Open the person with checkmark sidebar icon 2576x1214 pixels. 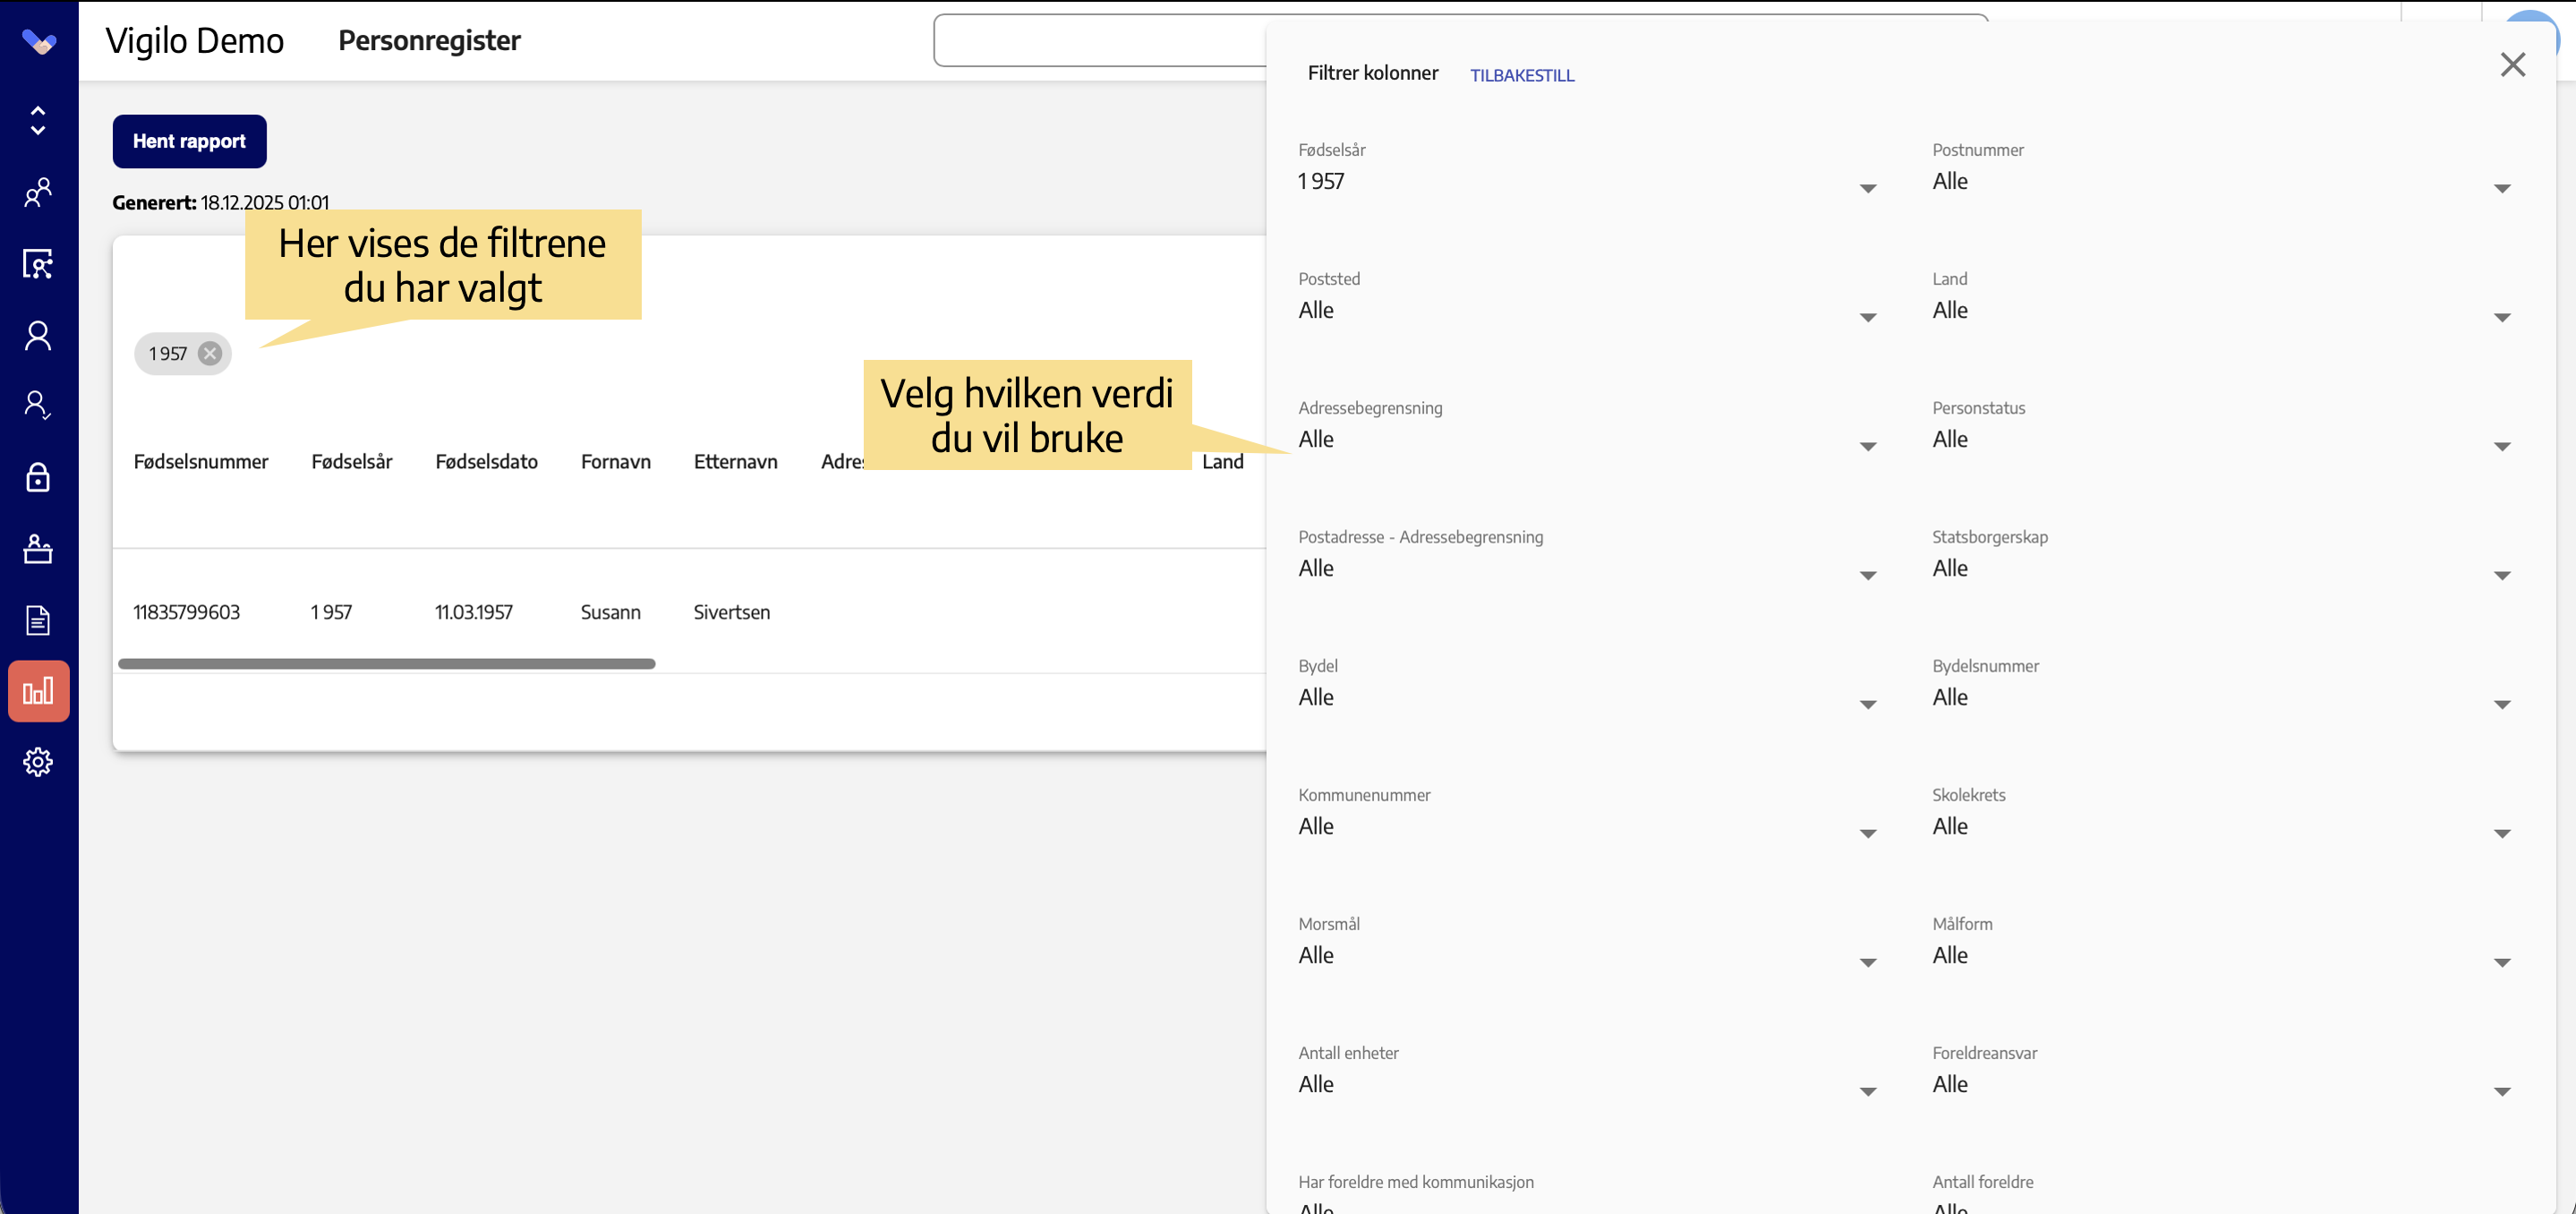38,406
